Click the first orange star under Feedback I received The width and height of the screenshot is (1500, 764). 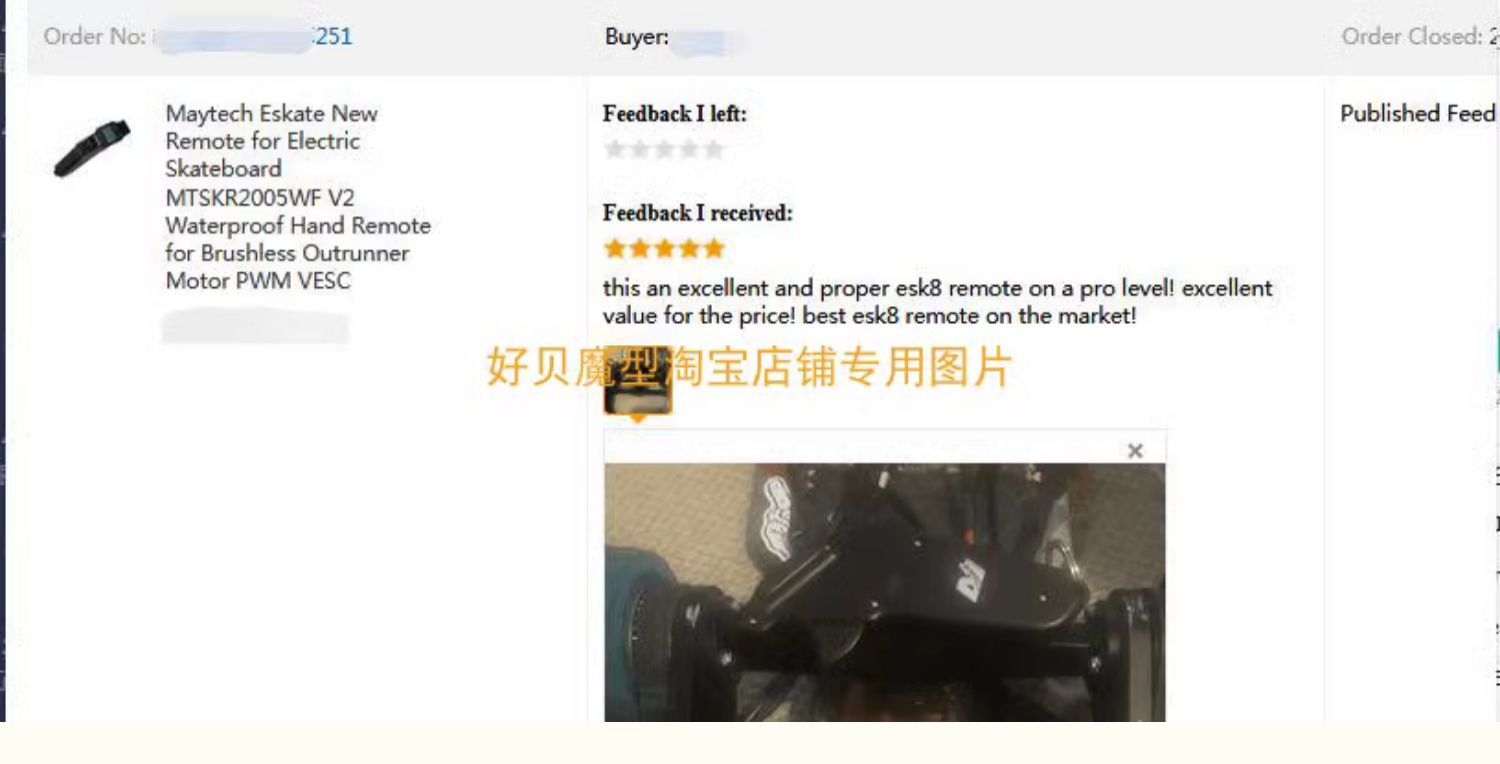pyautogui.click(x=615, y=248)
